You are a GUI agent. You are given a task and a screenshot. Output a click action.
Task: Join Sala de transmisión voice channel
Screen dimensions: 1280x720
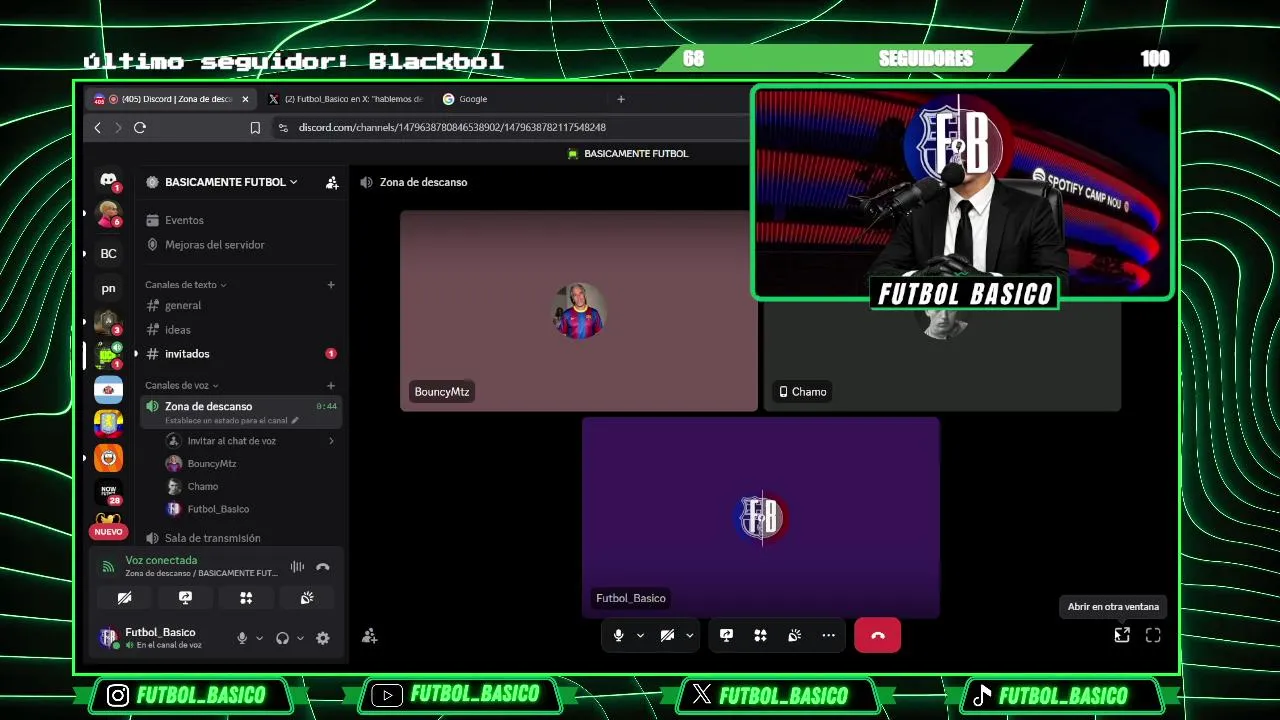point(240,538)
